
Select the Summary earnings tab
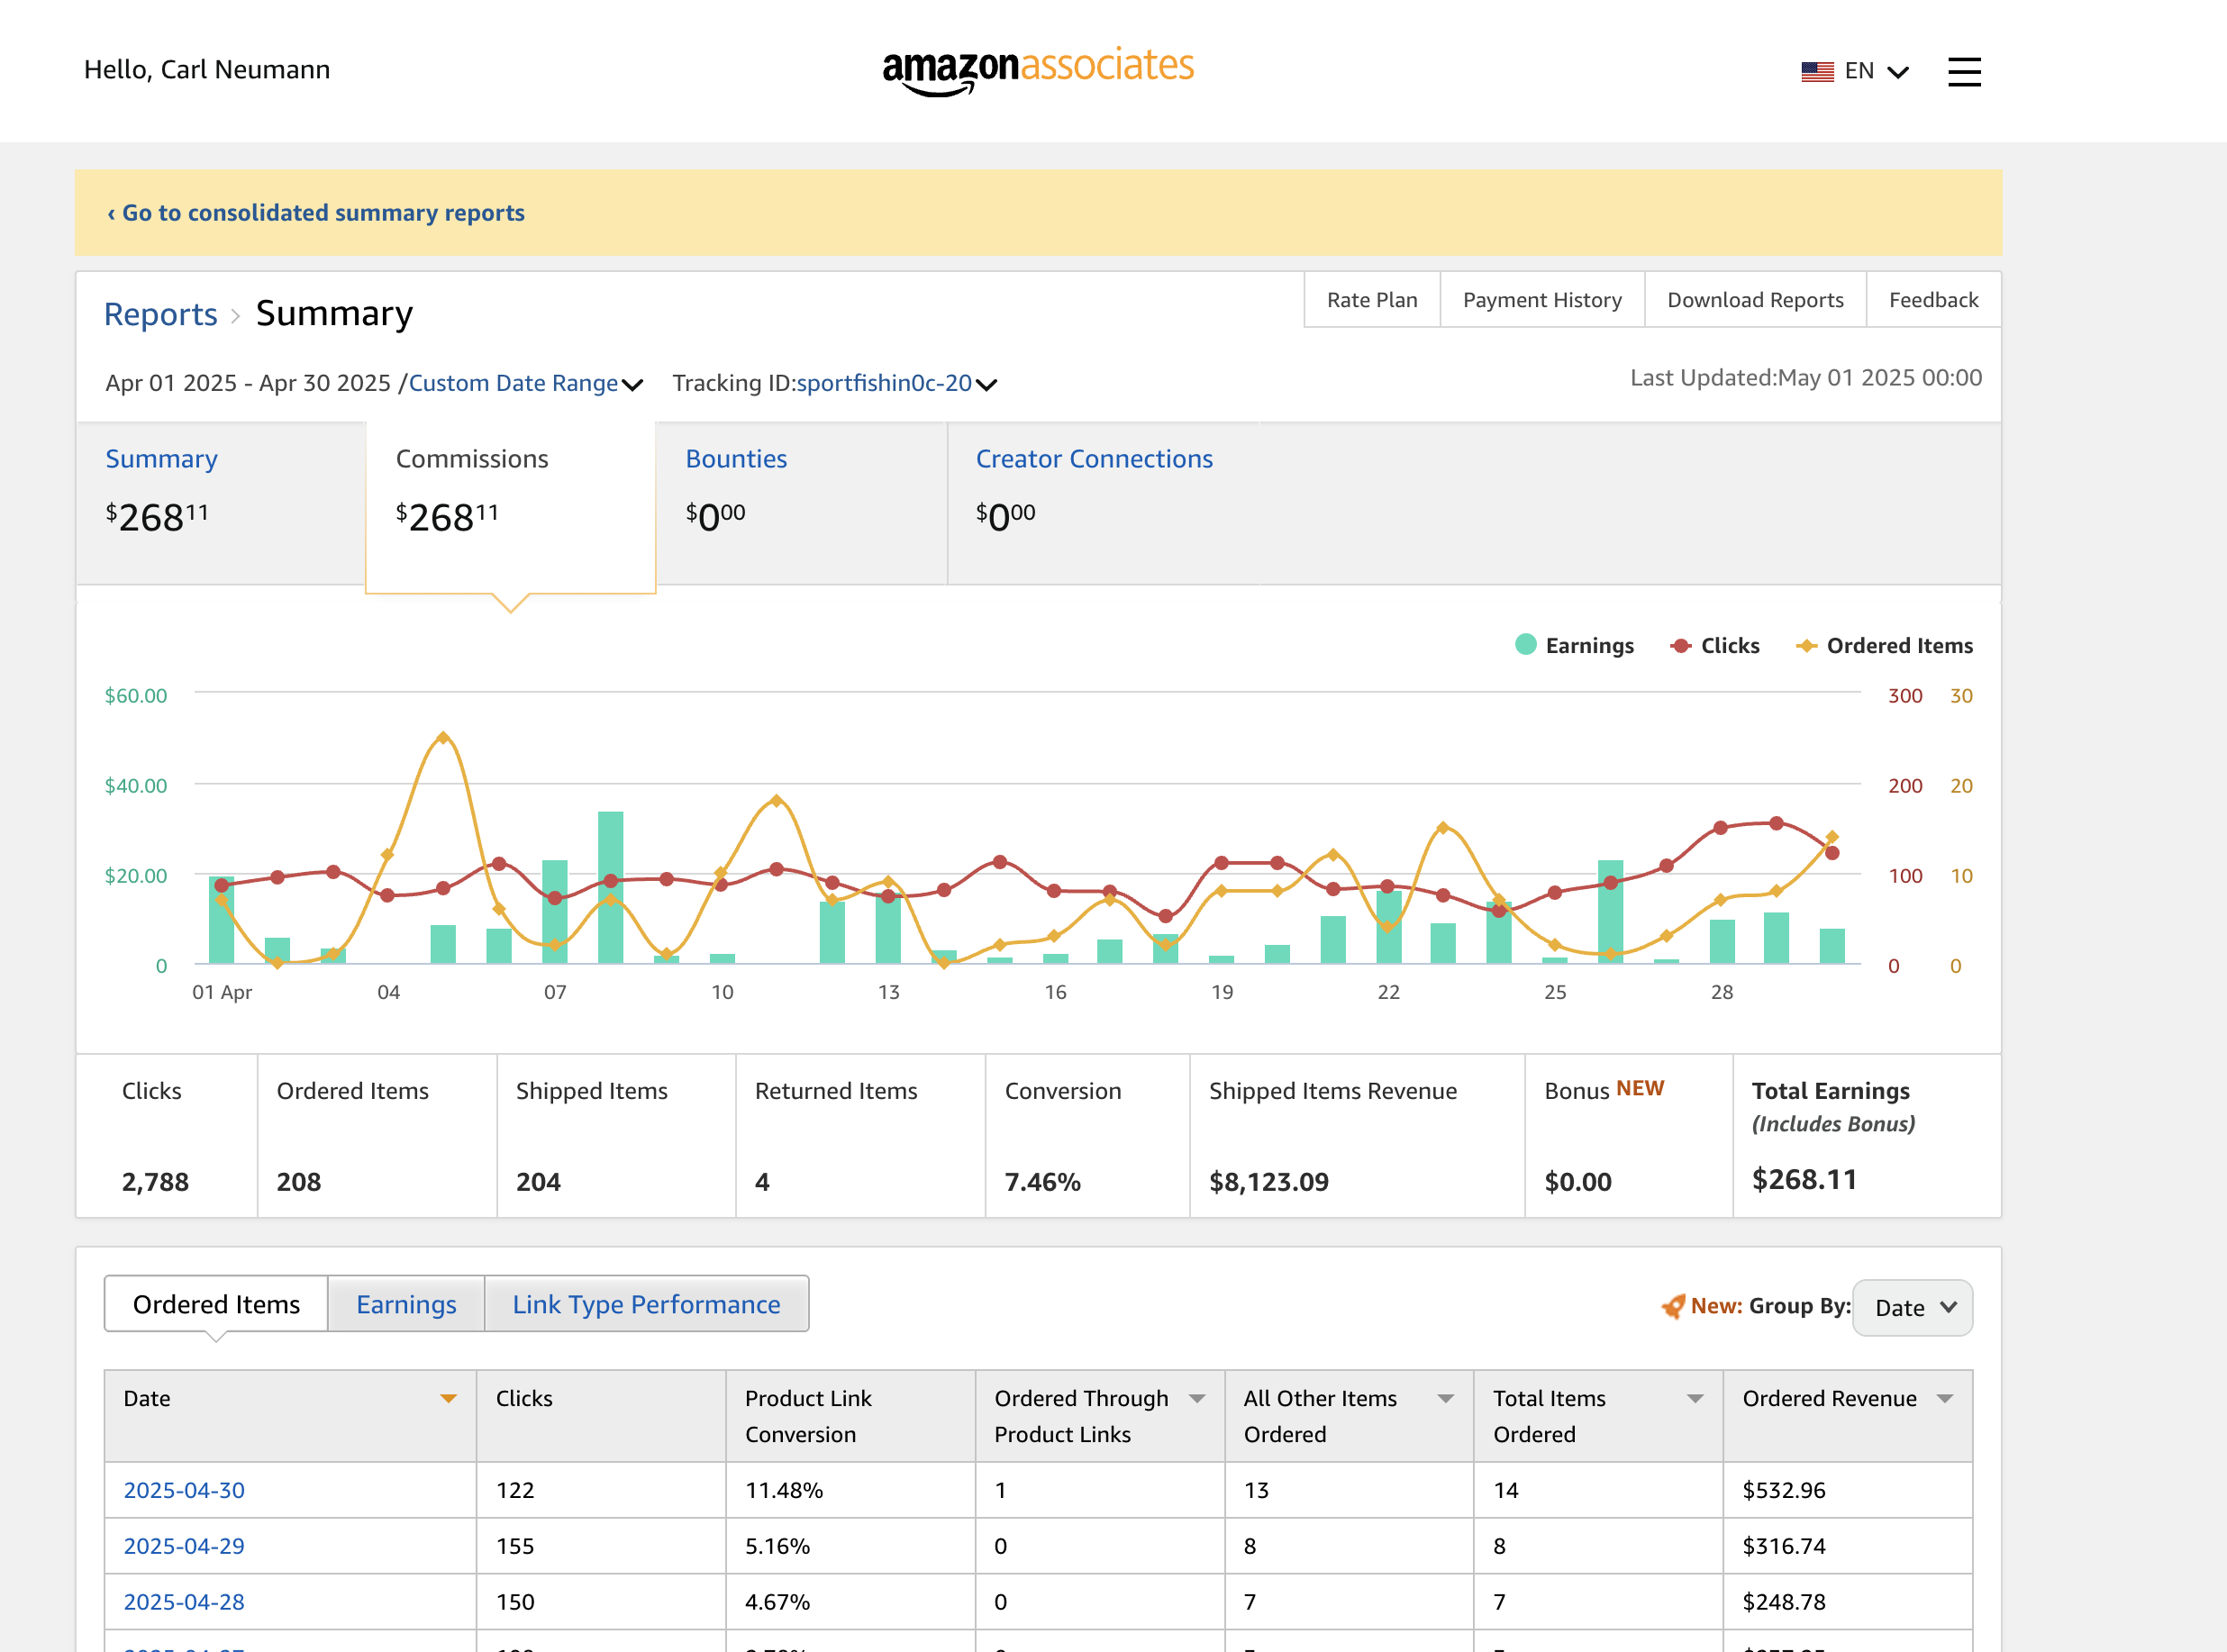221,503
